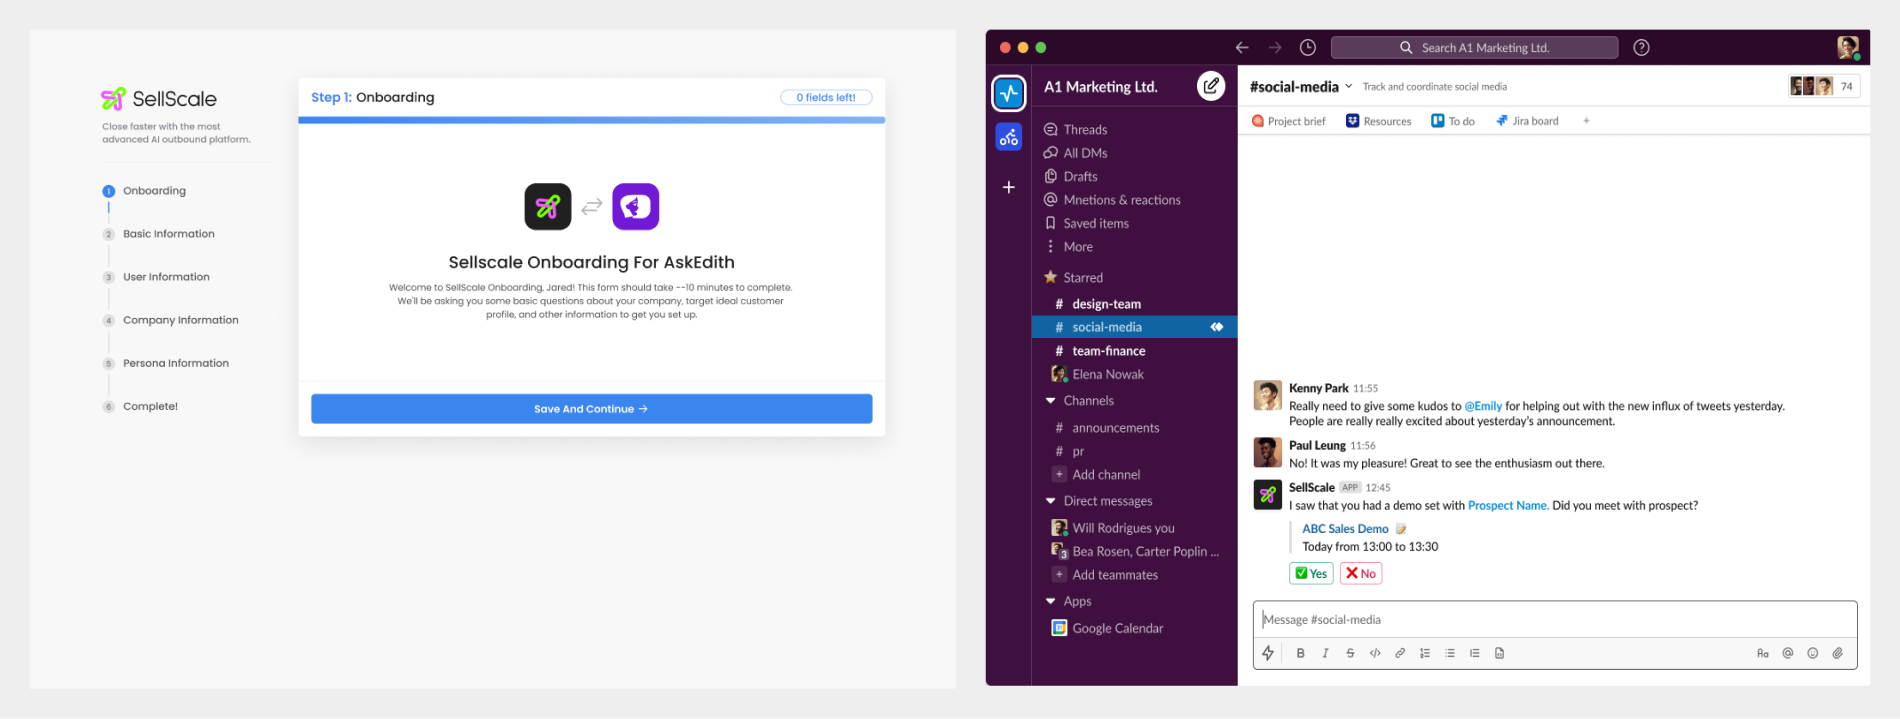View channel members avatars count 74

pyautogui.click(x=1824, y=86)
